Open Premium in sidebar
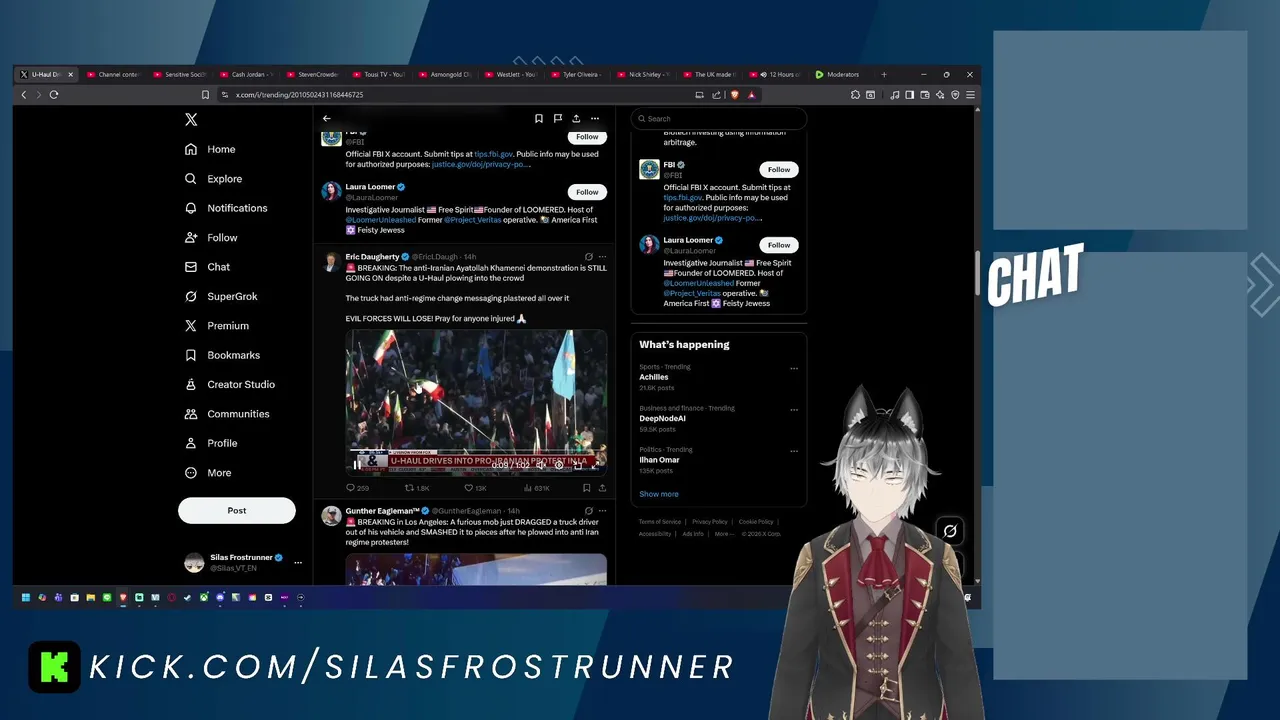Screen dimensions: 1280x720 pos(217,326)
